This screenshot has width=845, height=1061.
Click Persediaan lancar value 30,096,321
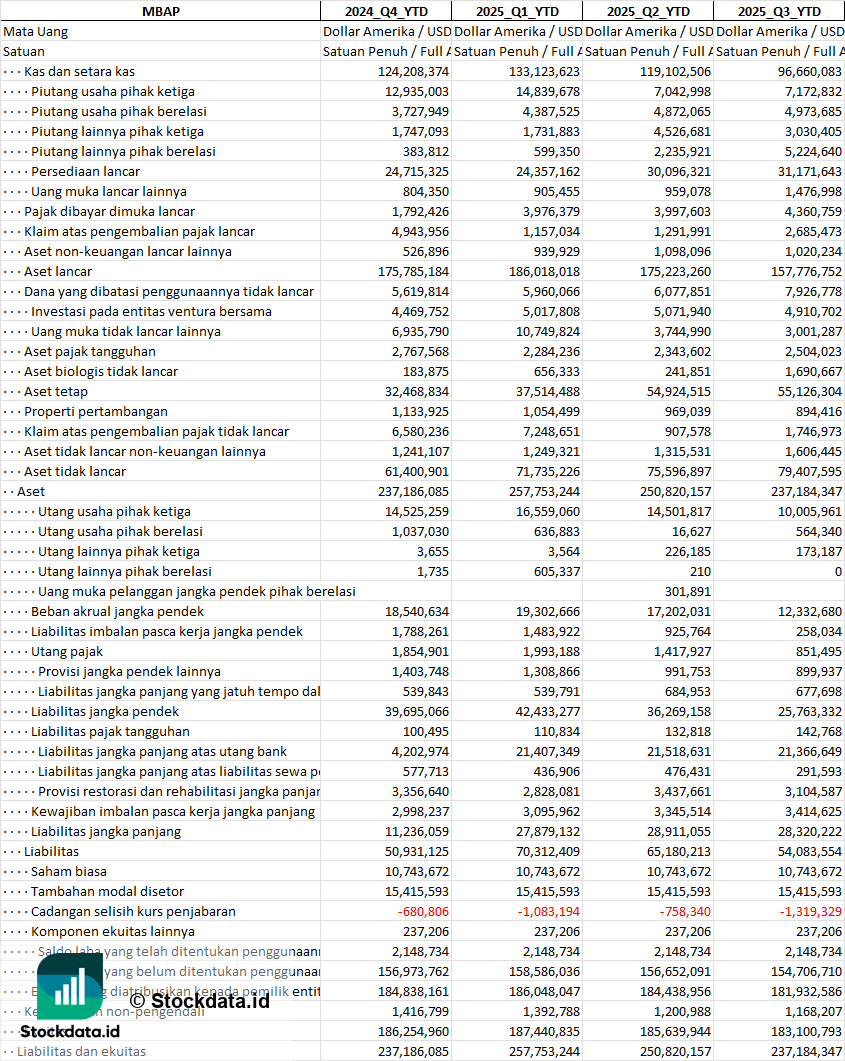click(679, 171)
